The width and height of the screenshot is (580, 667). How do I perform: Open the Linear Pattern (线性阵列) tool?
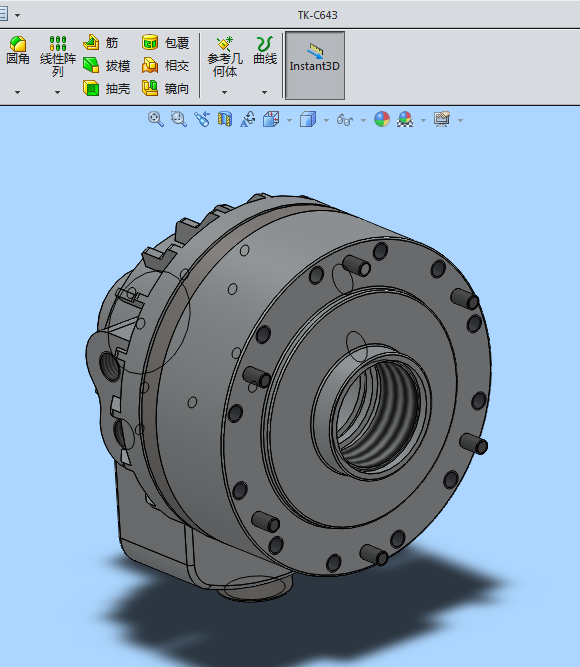click(x=57, y=56)
